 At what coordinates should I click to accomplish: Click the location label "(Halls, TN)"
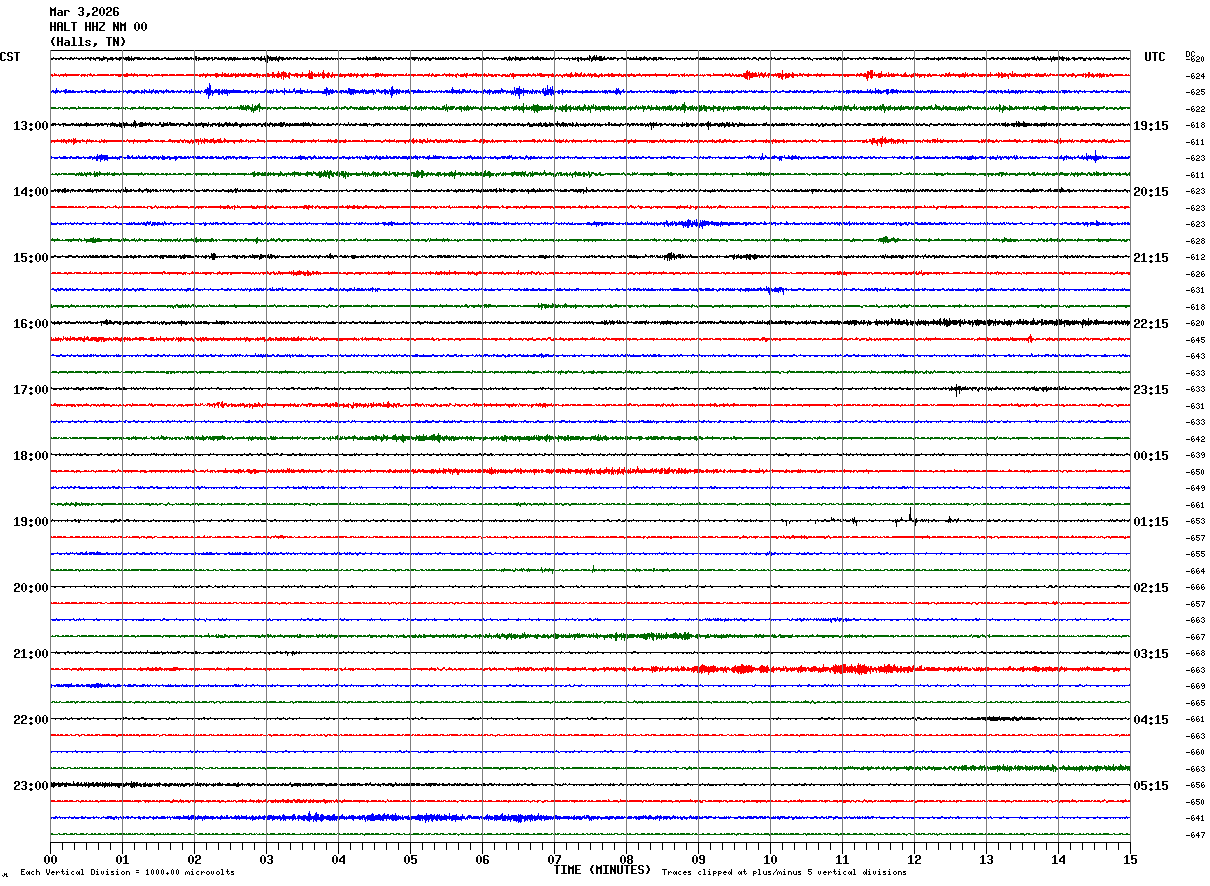[x=88, y=42]
